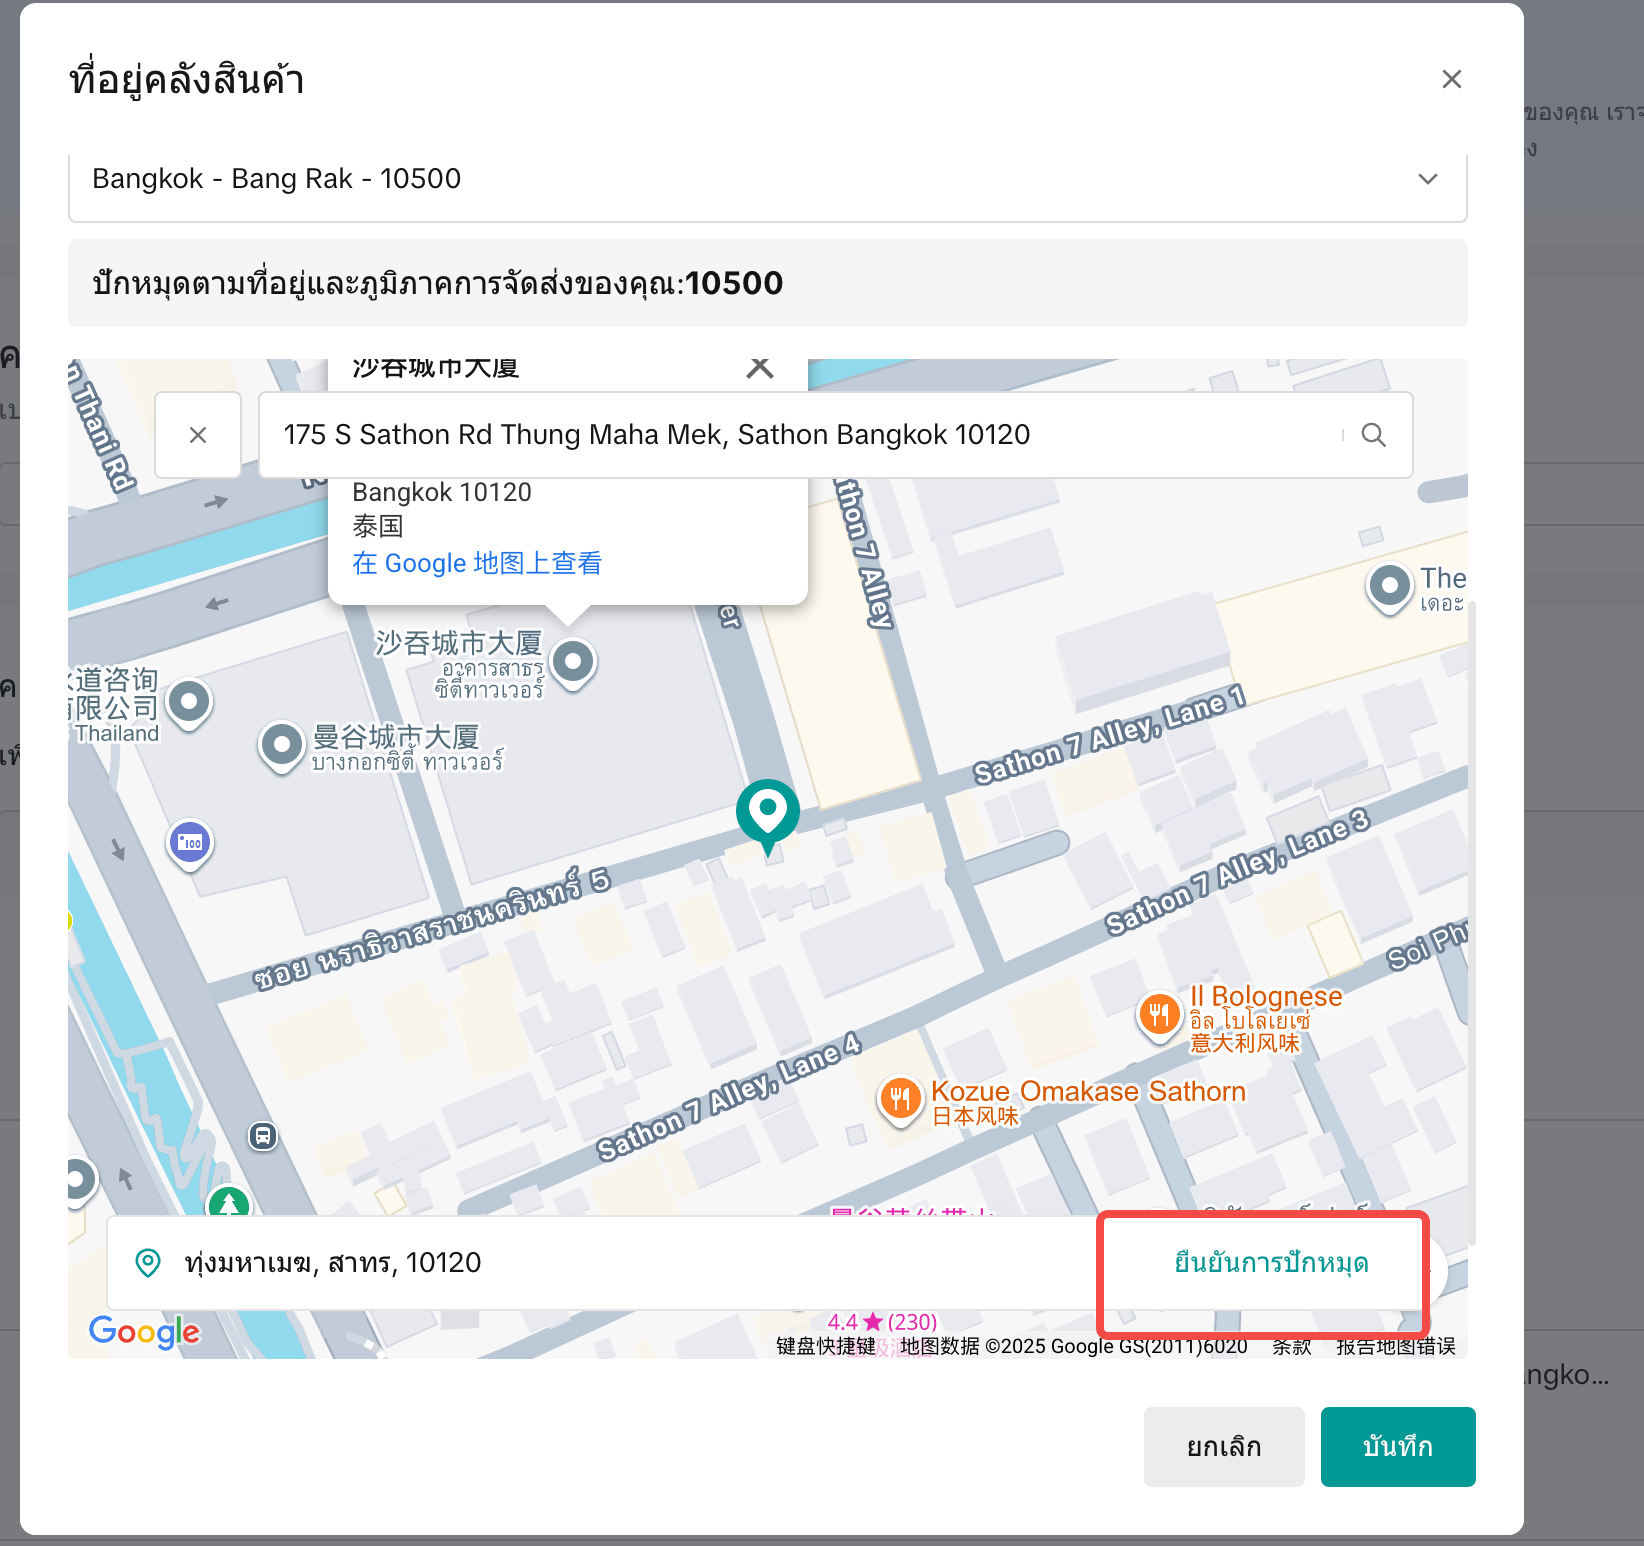Image resolution: width=1644 pixels, height=1546 pixels.
Task: Clear the map search field with X button
Action: (x=198, y=435)
